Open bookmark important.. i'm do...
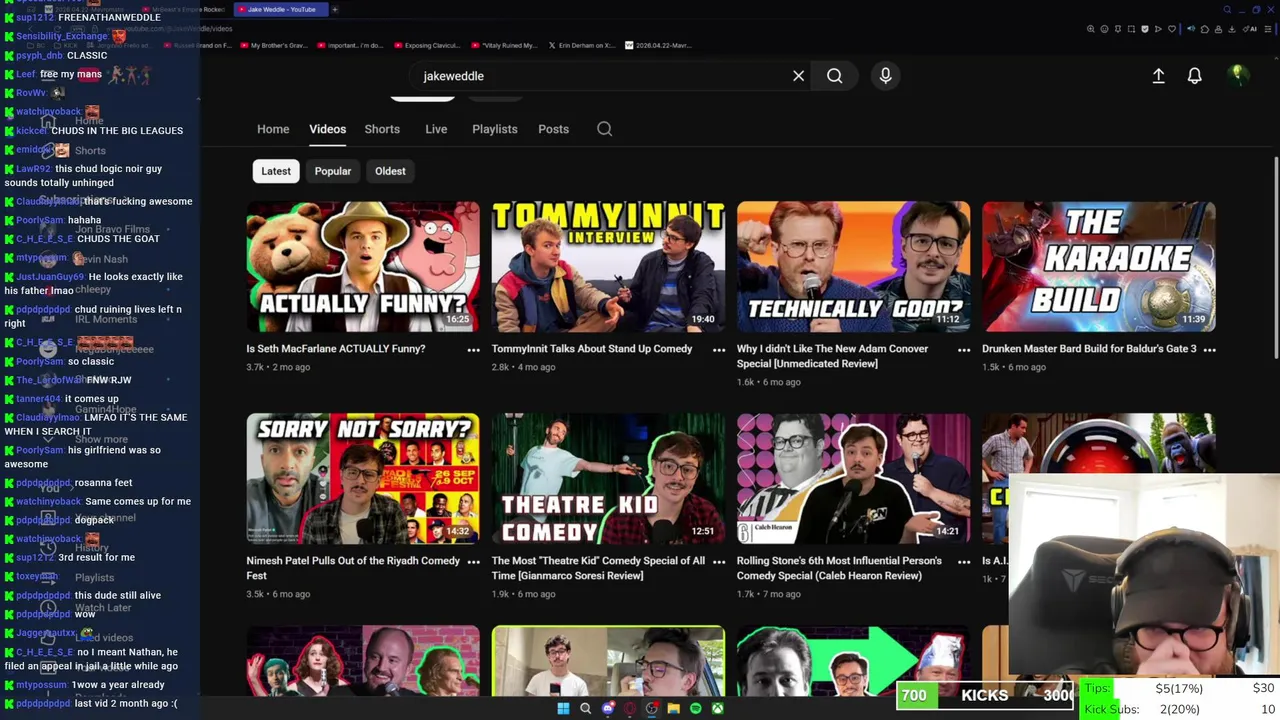 [x=350, y=45]
